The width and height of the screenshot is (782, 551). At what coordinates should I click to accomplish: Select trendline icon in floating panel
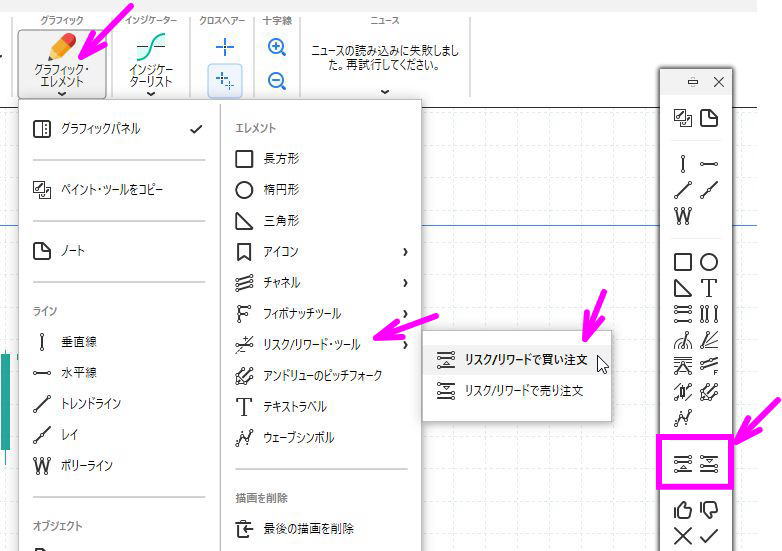[x=683, y=190]
